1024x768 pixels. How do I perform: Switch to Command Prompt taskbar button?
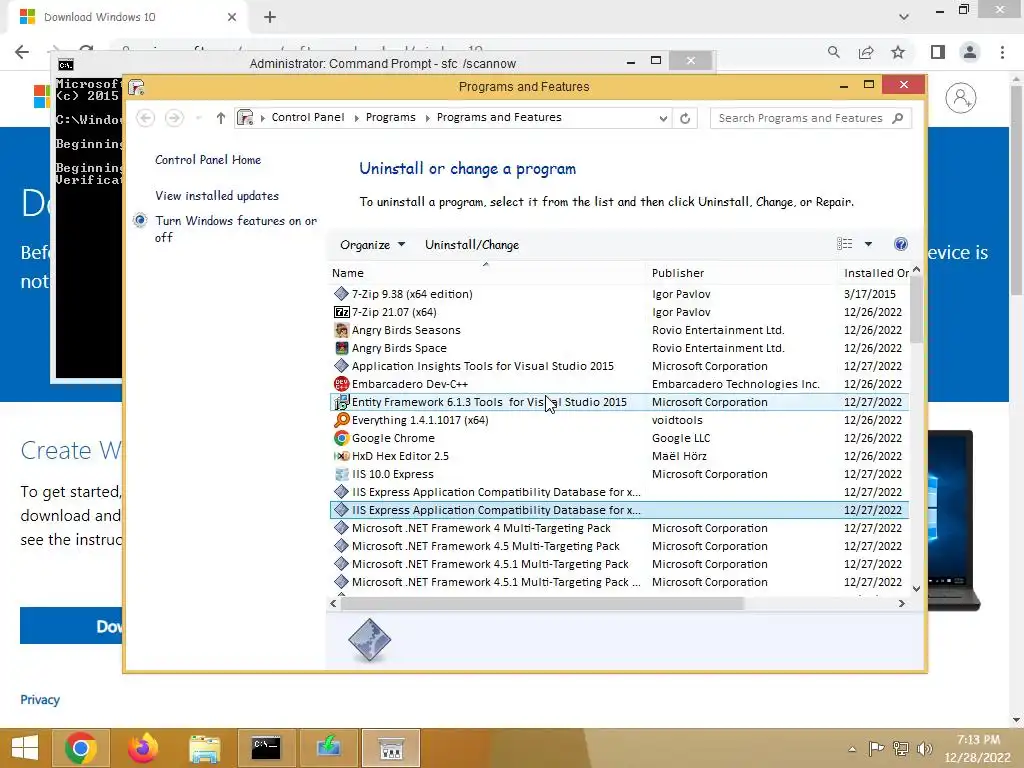tap(266, 748)
